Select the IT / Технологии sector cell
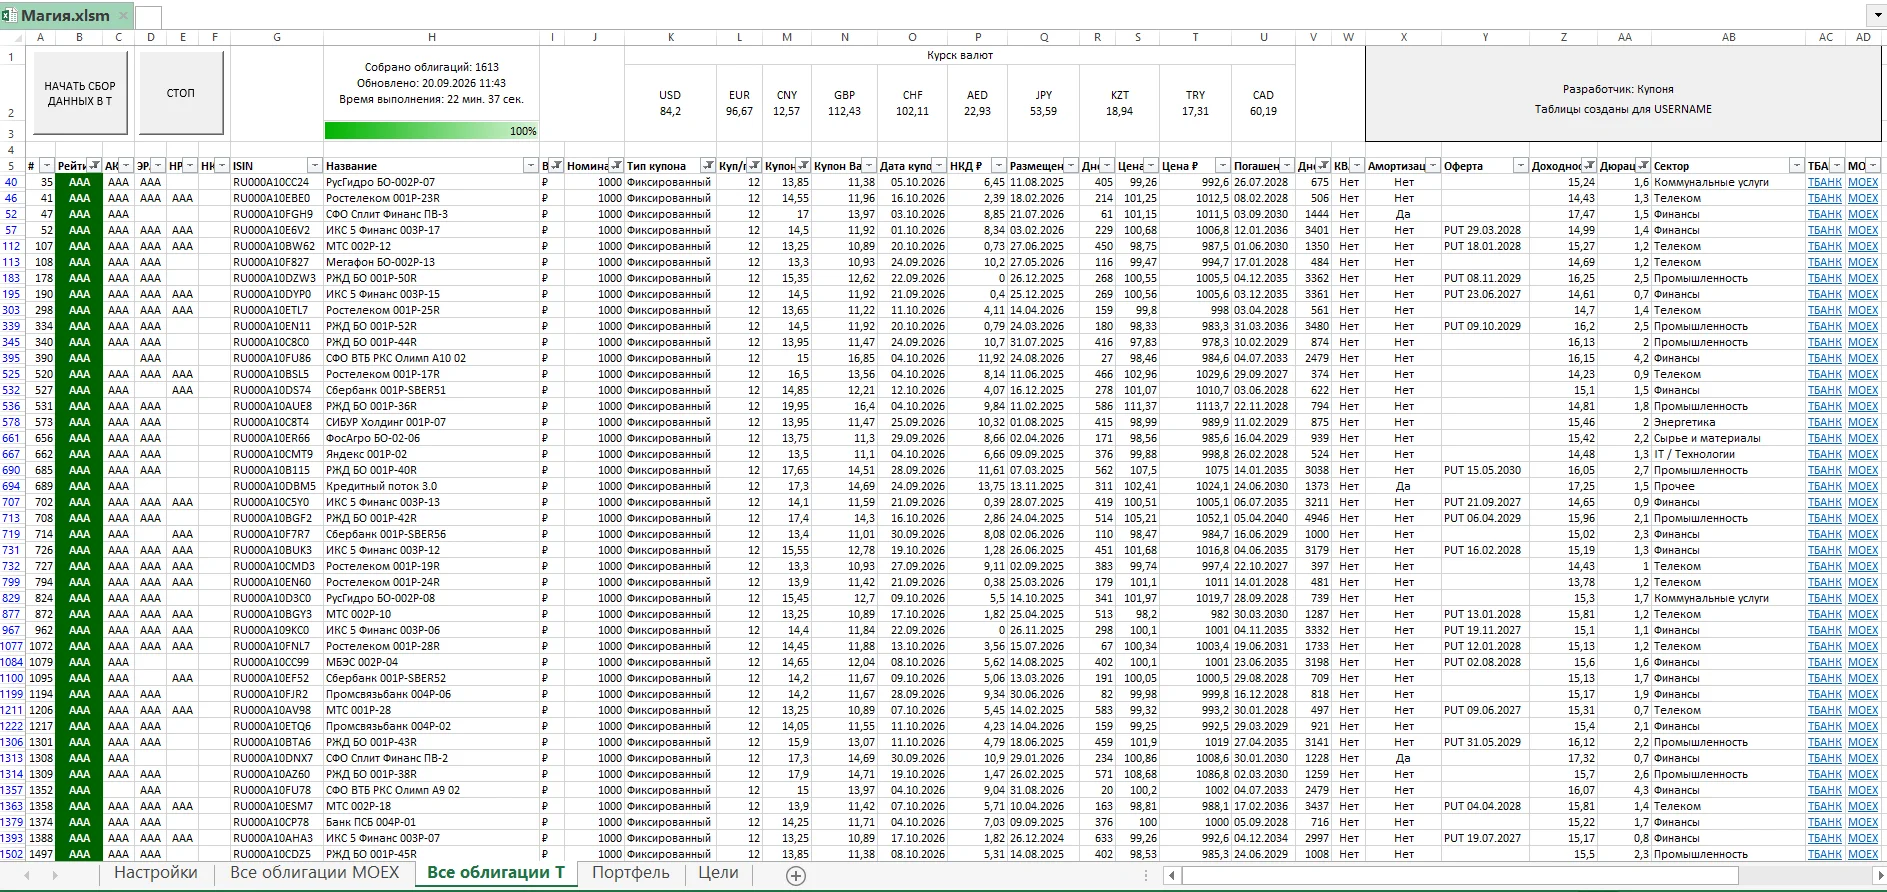 coord(1728,454)
